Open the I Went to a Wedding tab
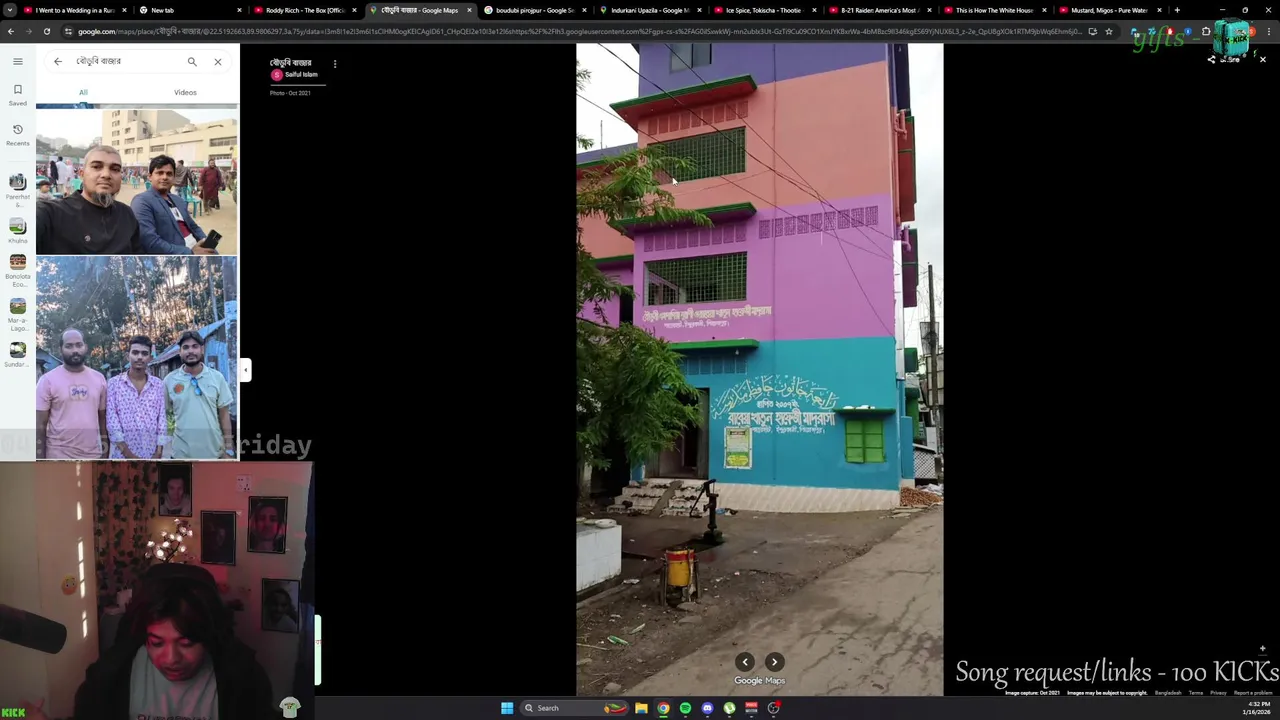Viewport: 1280px width, 720px height. (75, 10)
